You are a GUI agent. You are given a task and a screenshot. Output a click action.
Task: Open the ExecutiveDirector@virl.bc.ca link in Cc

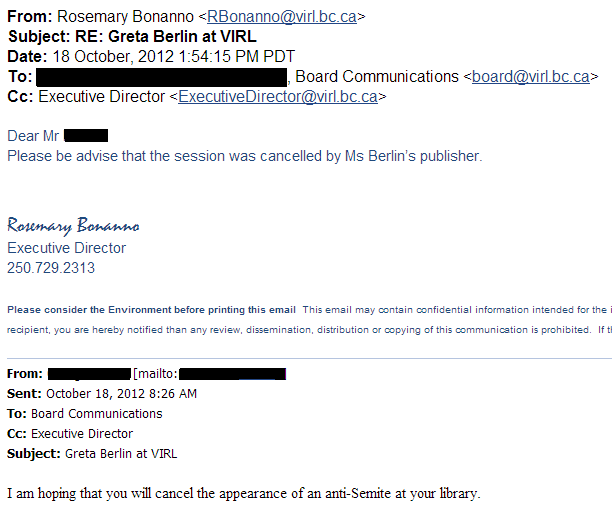(x=278, y=97)
